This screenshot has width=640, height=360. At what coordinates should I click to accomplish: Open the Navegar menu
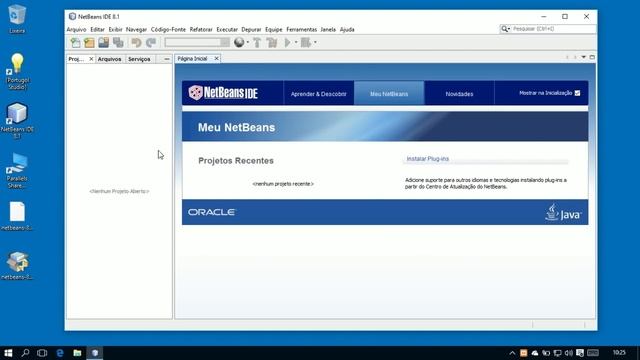coord(136,29)
